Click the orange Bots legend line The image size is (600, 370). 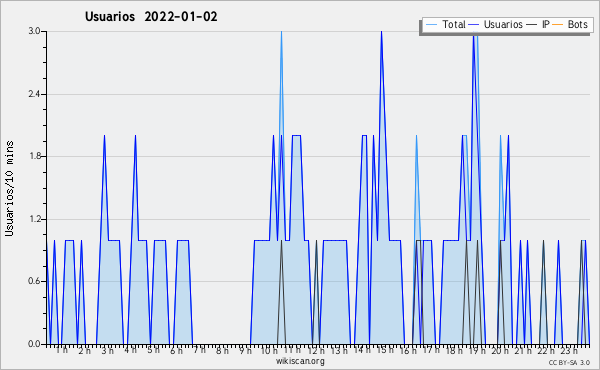click(558, 25)
